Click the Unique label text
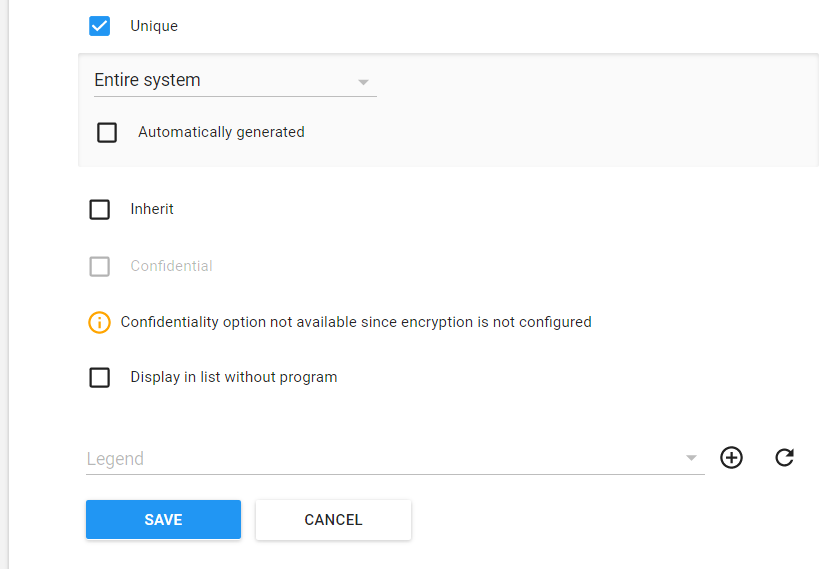 [154, 26]
